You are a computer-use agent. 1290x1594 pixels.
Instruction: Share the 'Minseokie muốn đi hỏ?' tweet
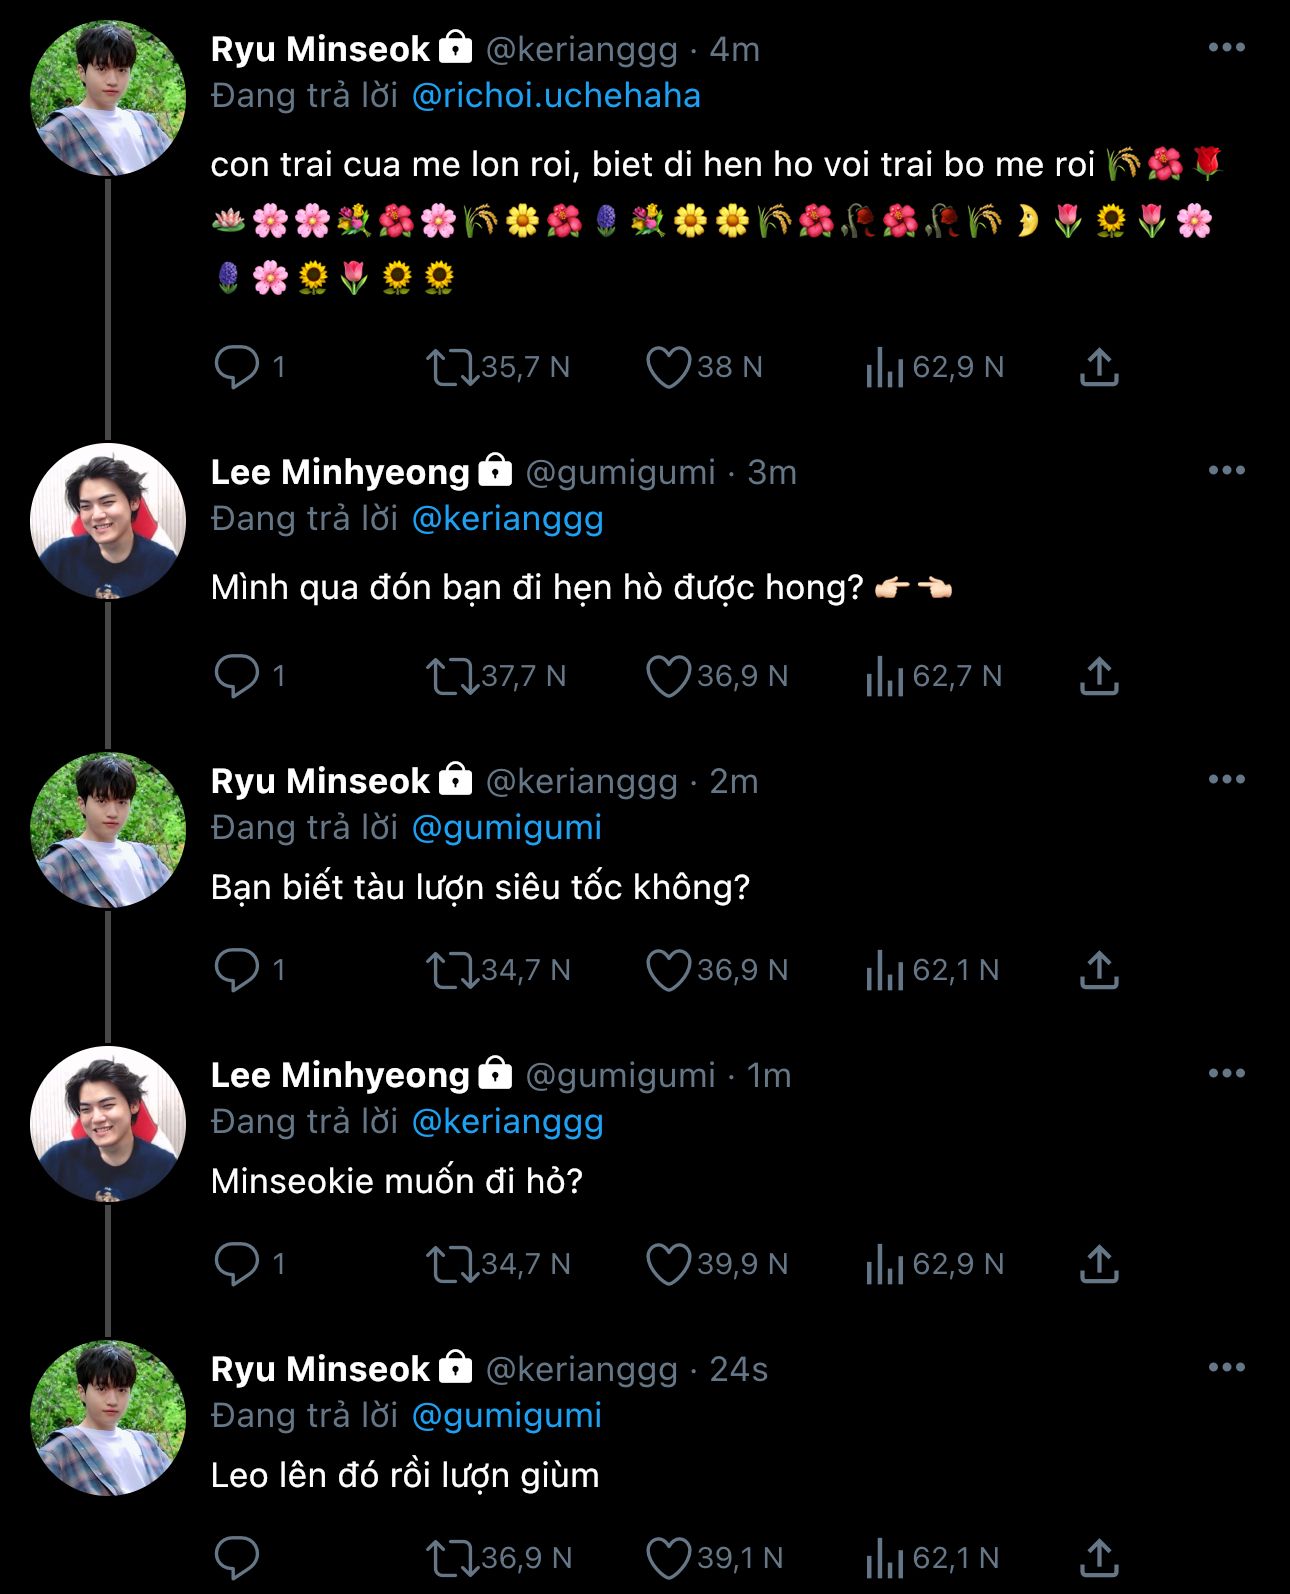coord(1098,1264)
